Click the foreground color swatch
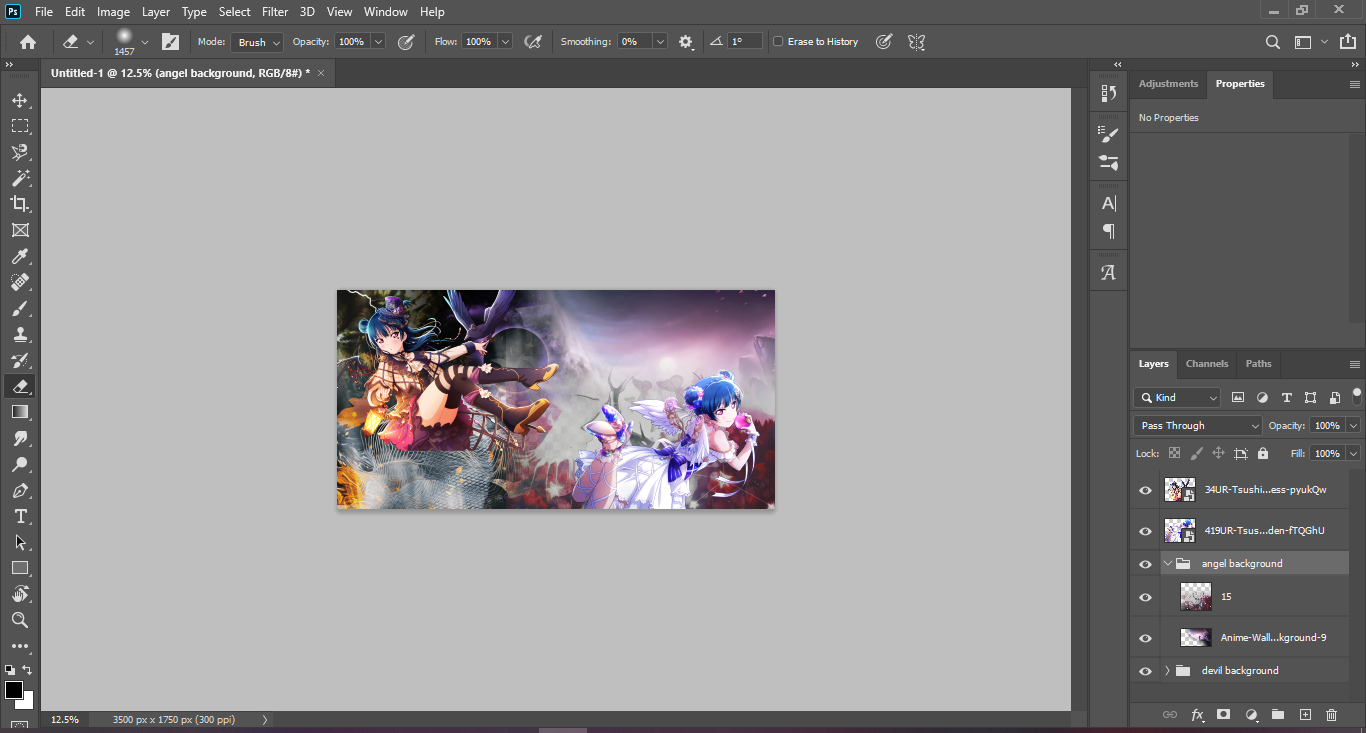This screenshot has width=1366, height=733. click(x=13, y=690)
